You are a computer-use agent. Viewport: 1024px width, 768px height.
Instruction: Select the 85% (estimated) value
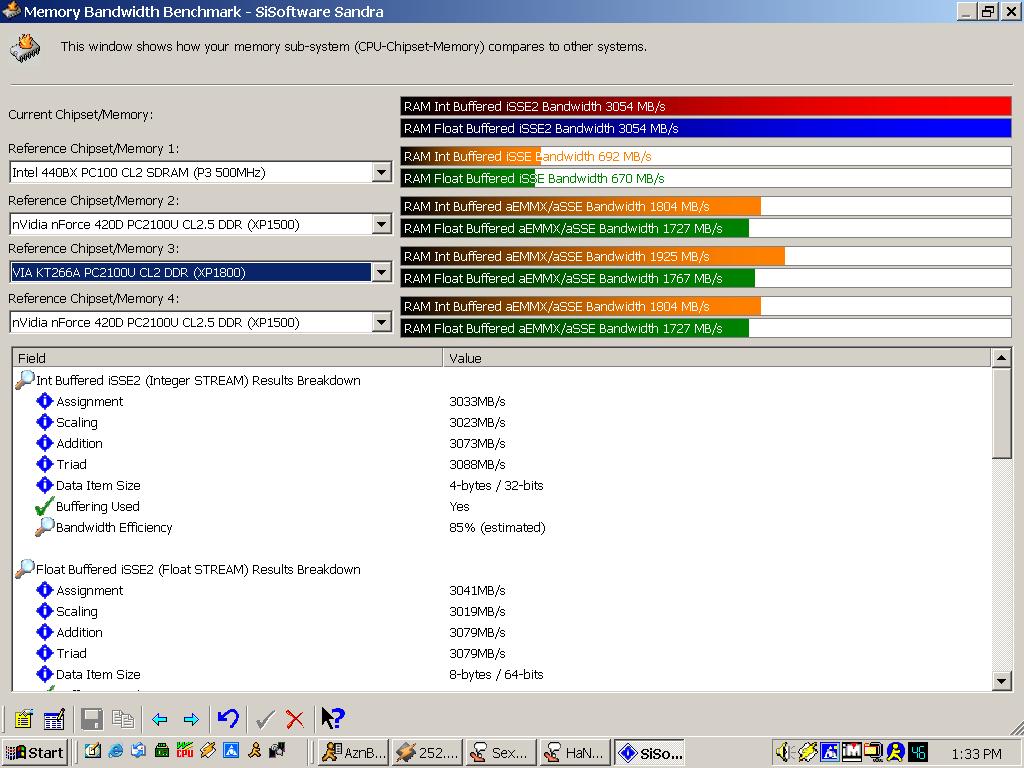(x=497, y=528)
